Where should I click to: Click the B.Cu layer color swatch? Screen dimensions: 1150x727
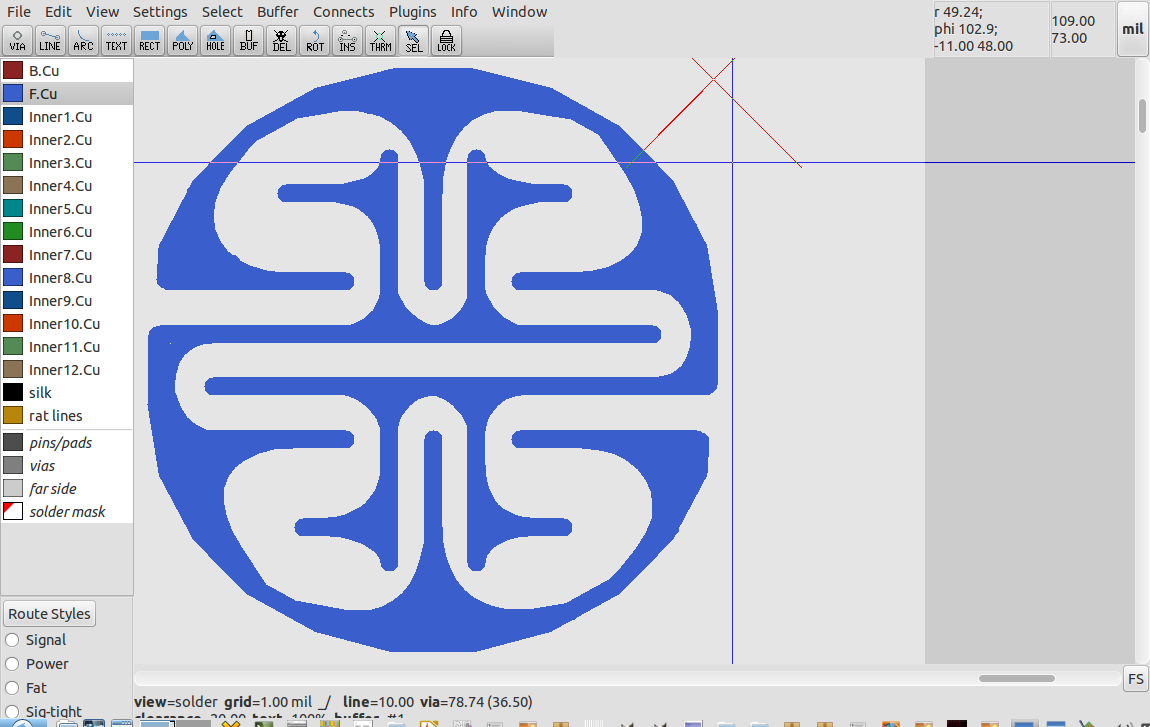point(12,70)
